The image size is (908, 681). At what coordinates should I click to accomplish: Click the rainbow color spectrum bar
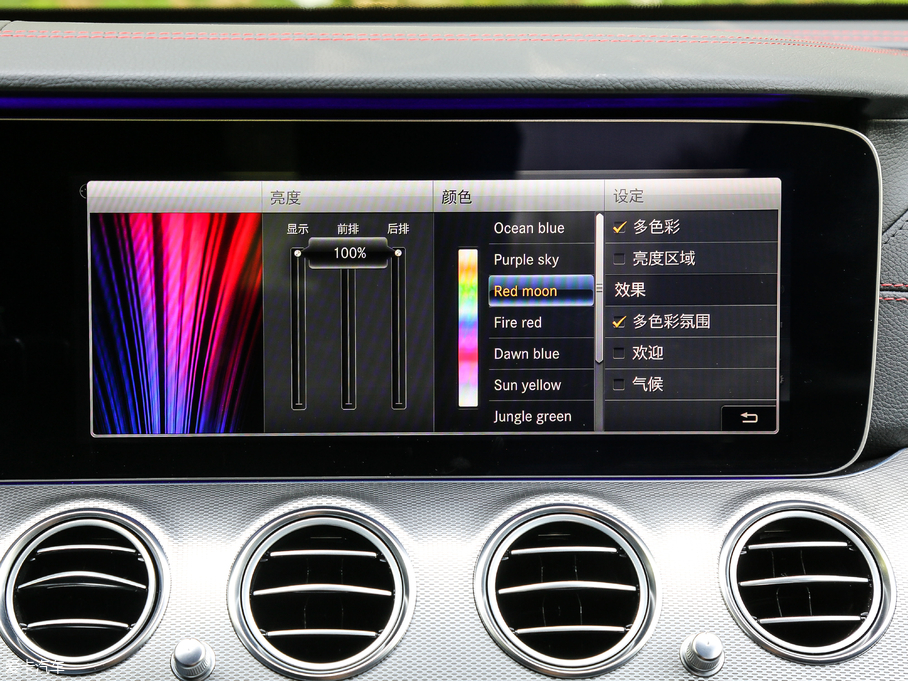(x=468, y=328)
